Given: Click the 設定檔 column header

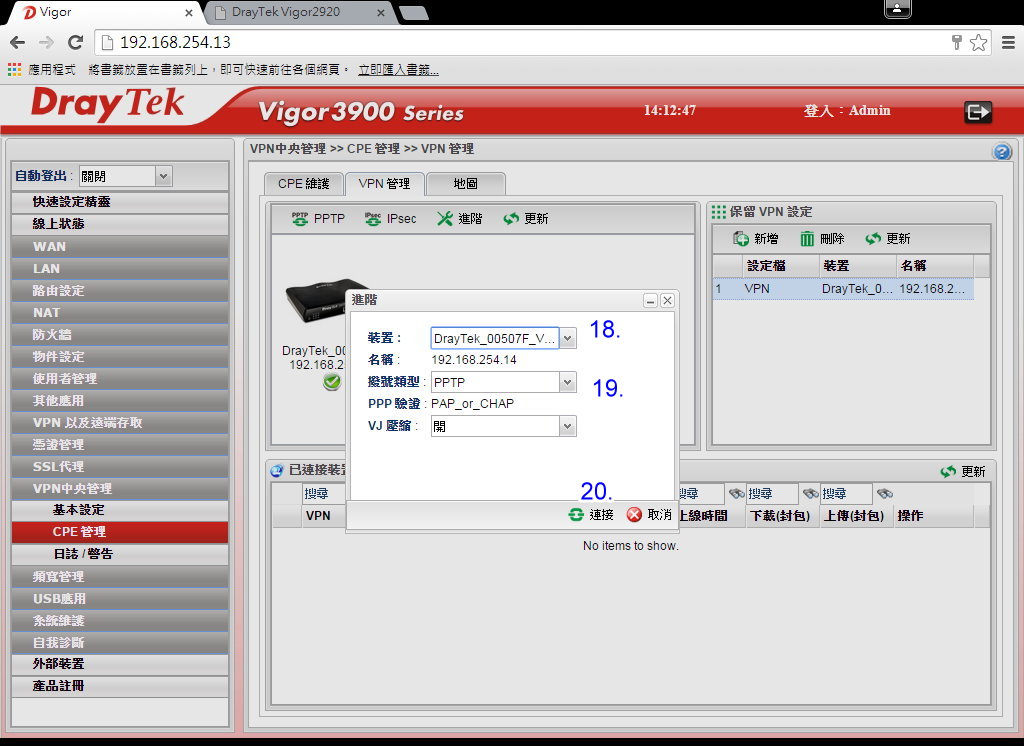Looking at the screenshot, I should [x=780, y=266].
